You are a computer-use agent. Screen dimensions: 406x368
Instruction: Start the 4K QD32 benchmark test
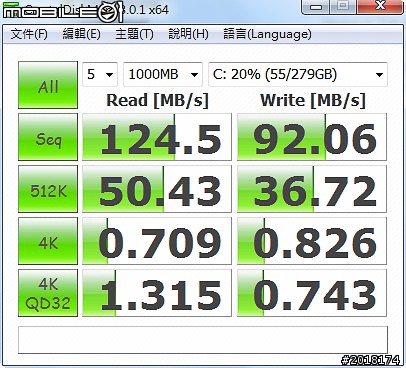click(48, 293)
